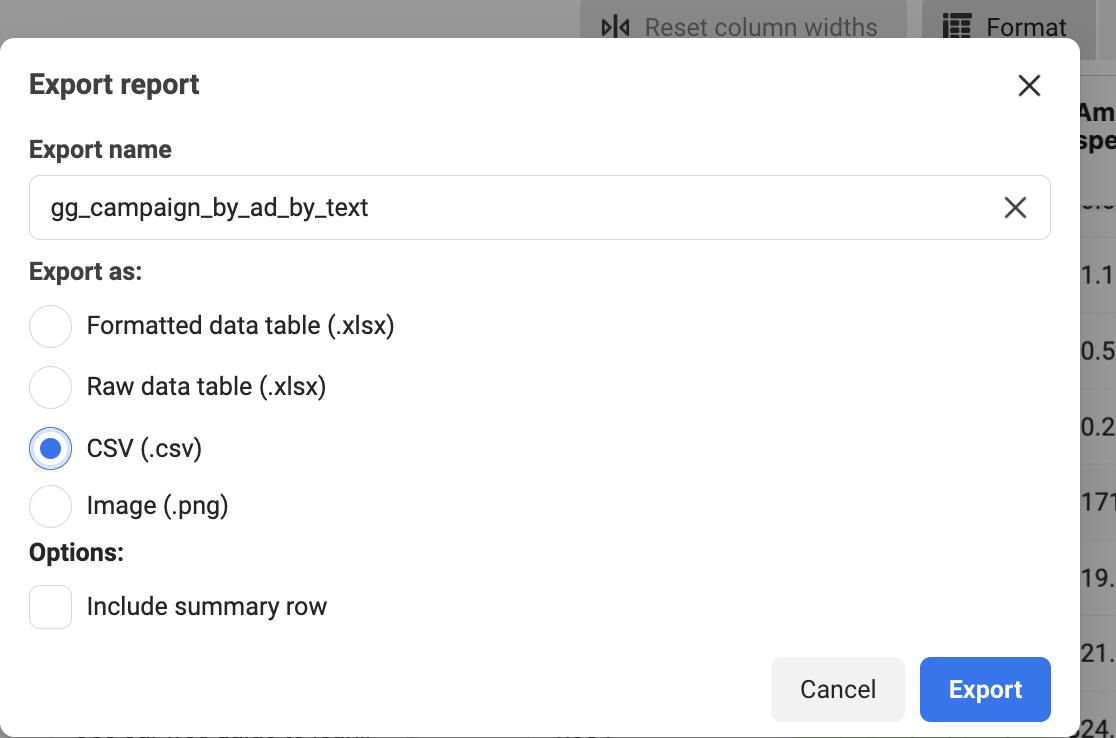
Task: Click the "Export name" field label
Action: point(100,150)
